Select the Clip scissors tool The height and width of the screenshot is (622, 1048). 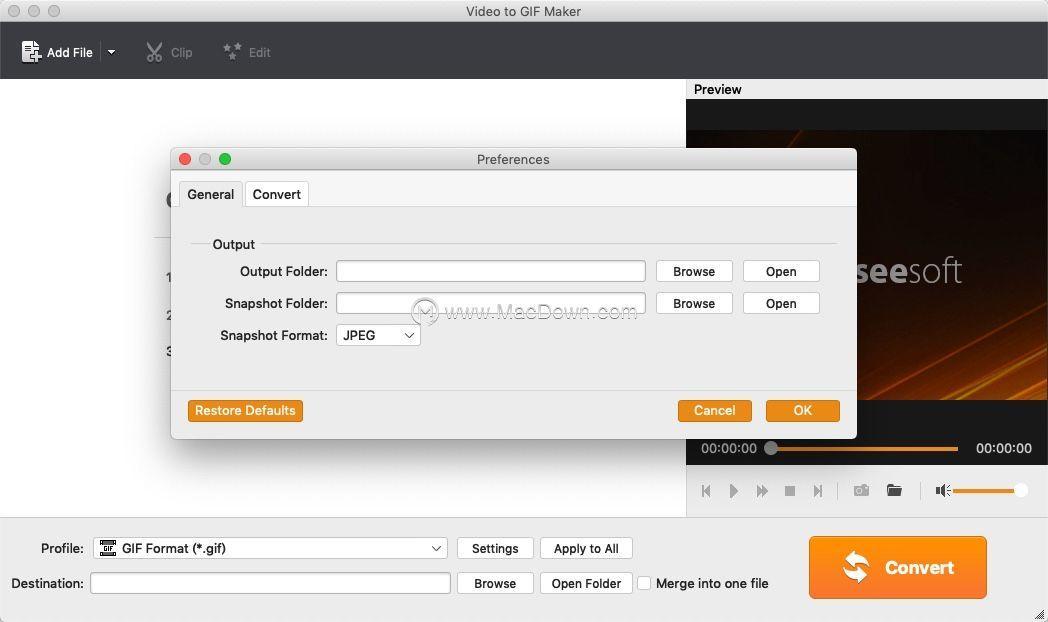(x=154, y=52)
